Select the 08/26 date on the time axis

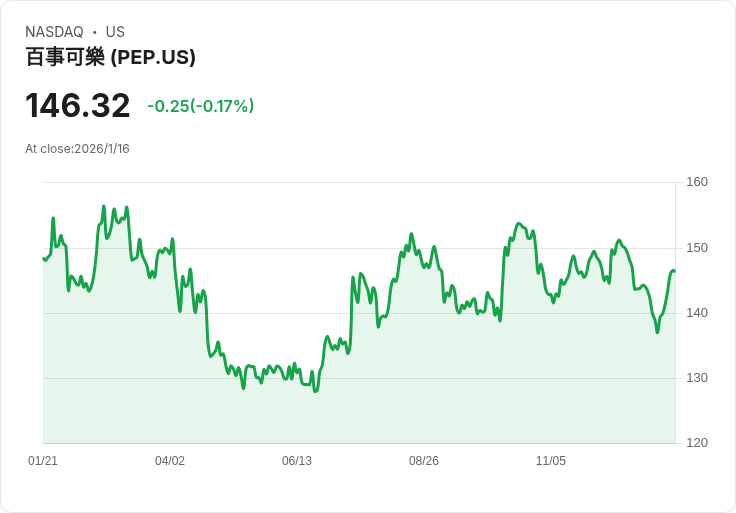424,461
